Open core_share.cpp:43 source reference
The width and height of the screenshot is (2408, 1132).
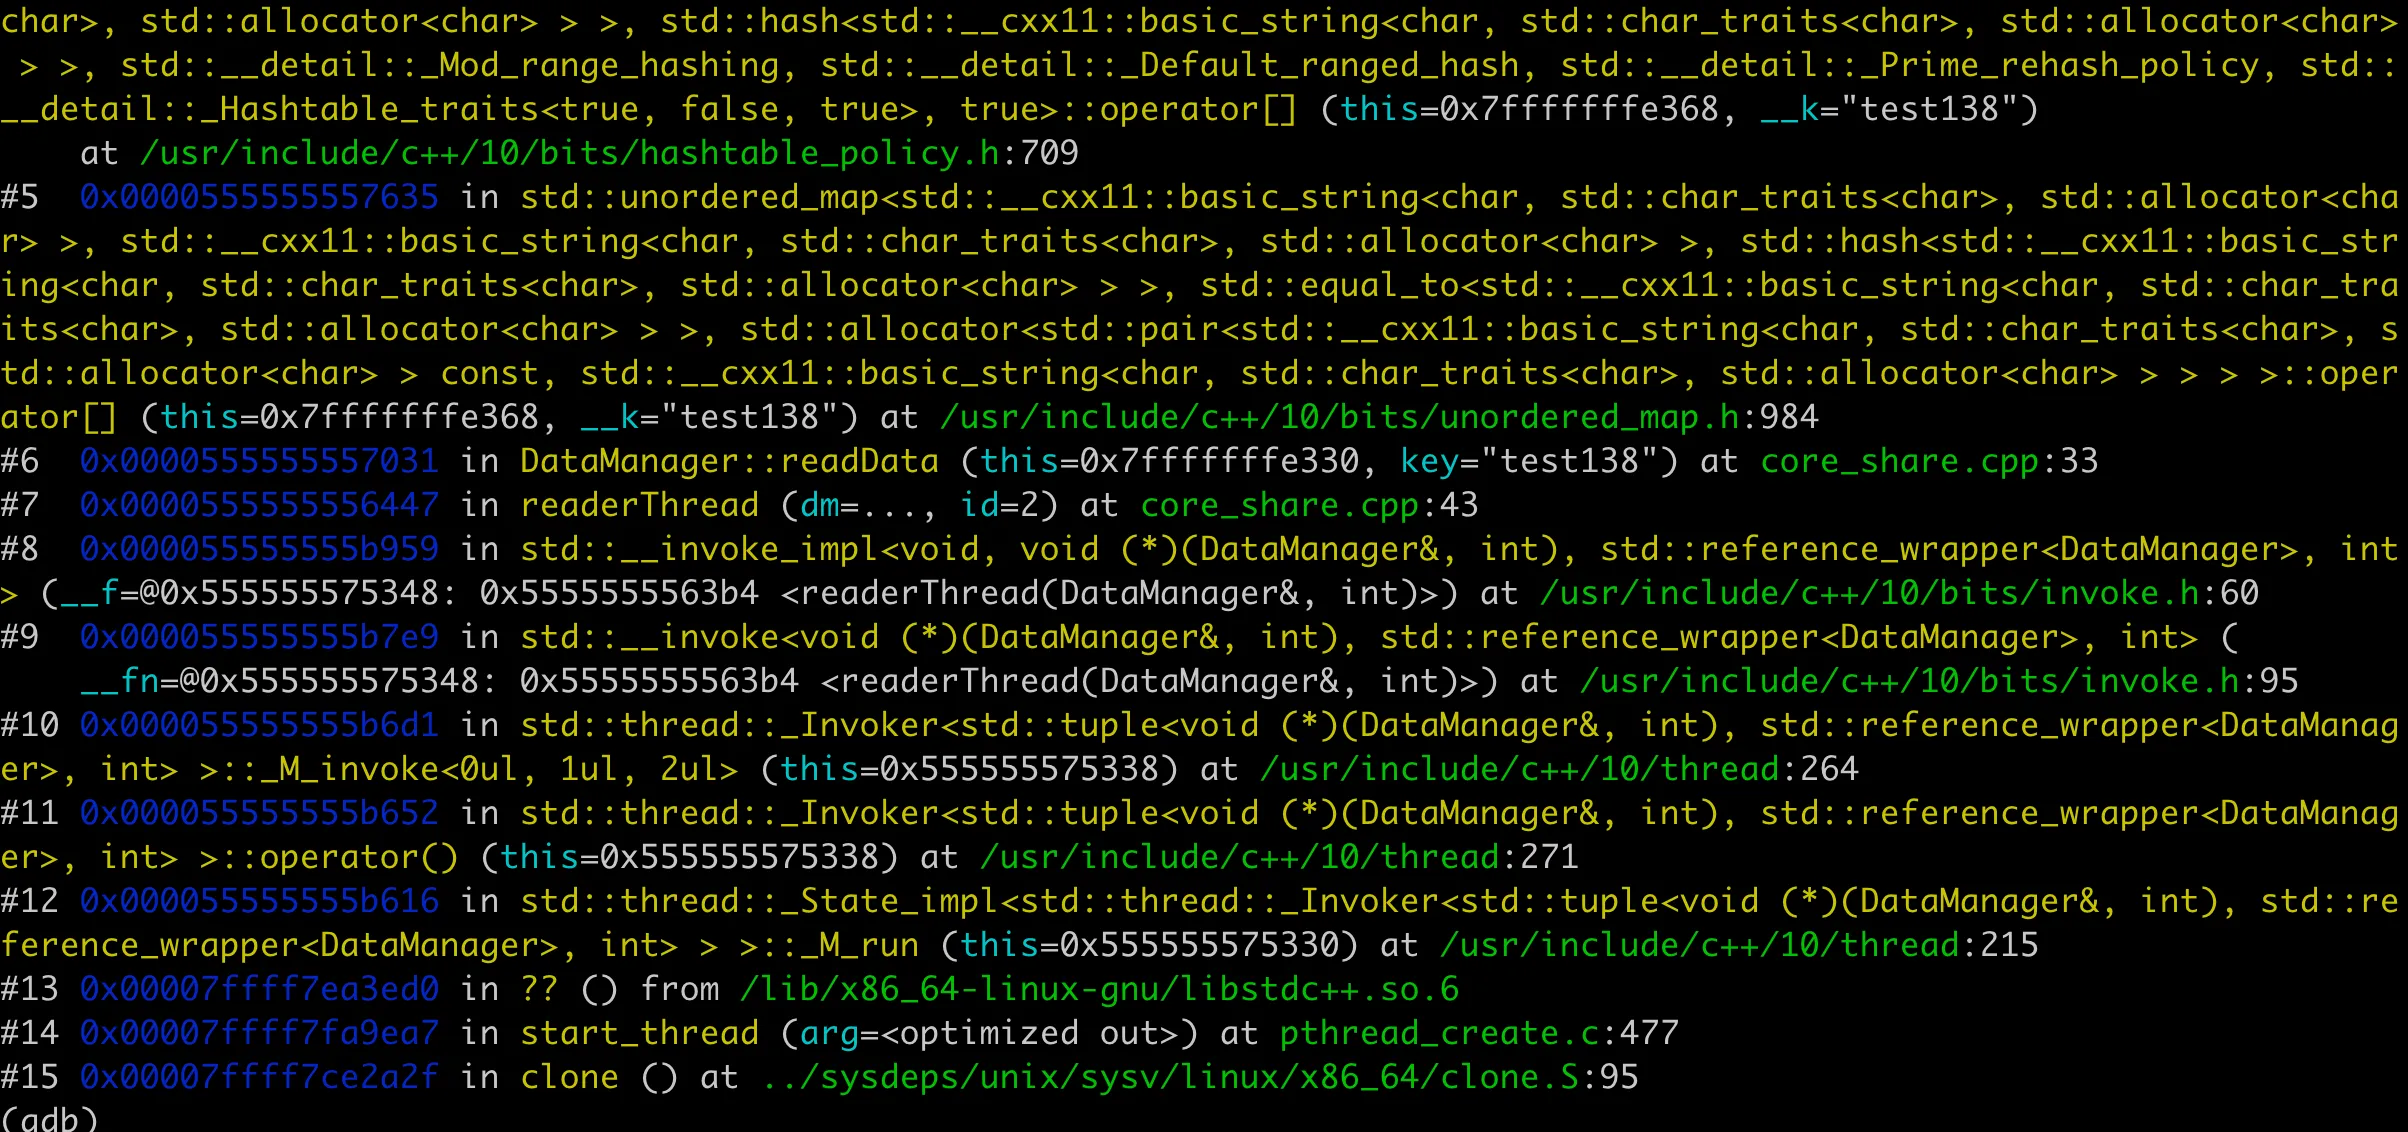pos(1309,505)
